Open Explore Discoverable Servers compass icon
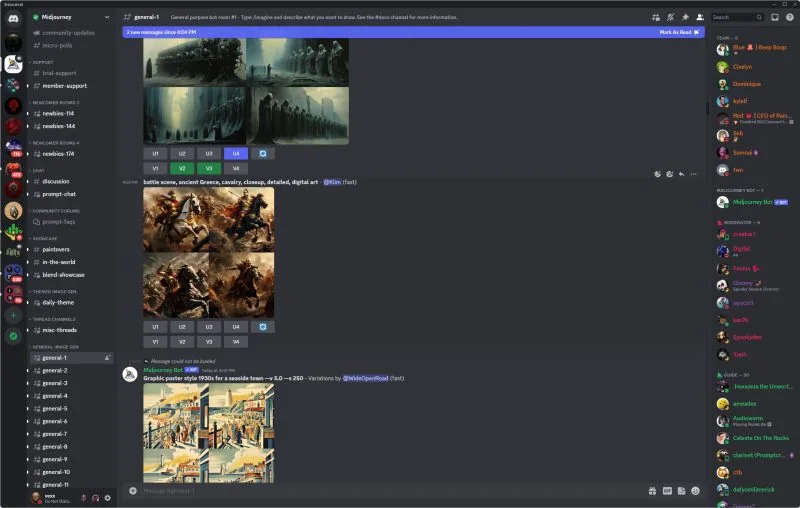This screenshot has height=508, width=800. coord(13,336)
